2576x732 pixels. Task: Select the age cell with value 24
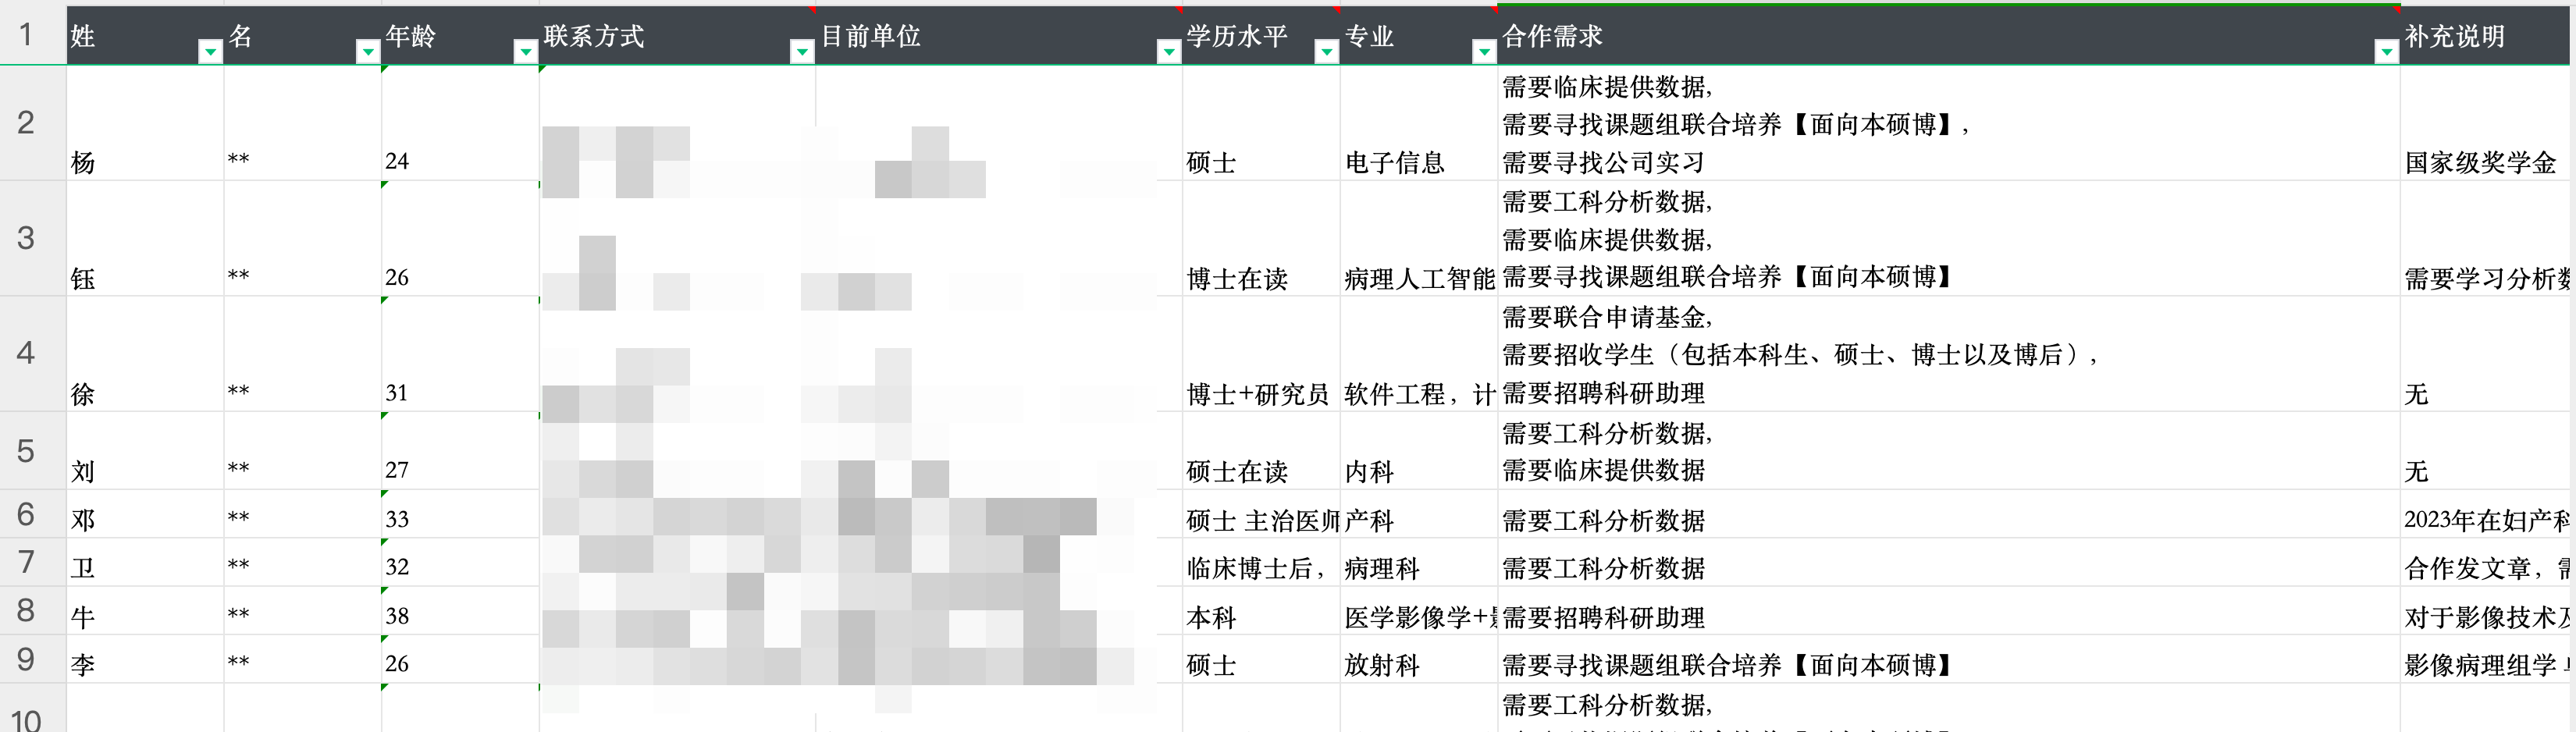(x=460, y=123)
